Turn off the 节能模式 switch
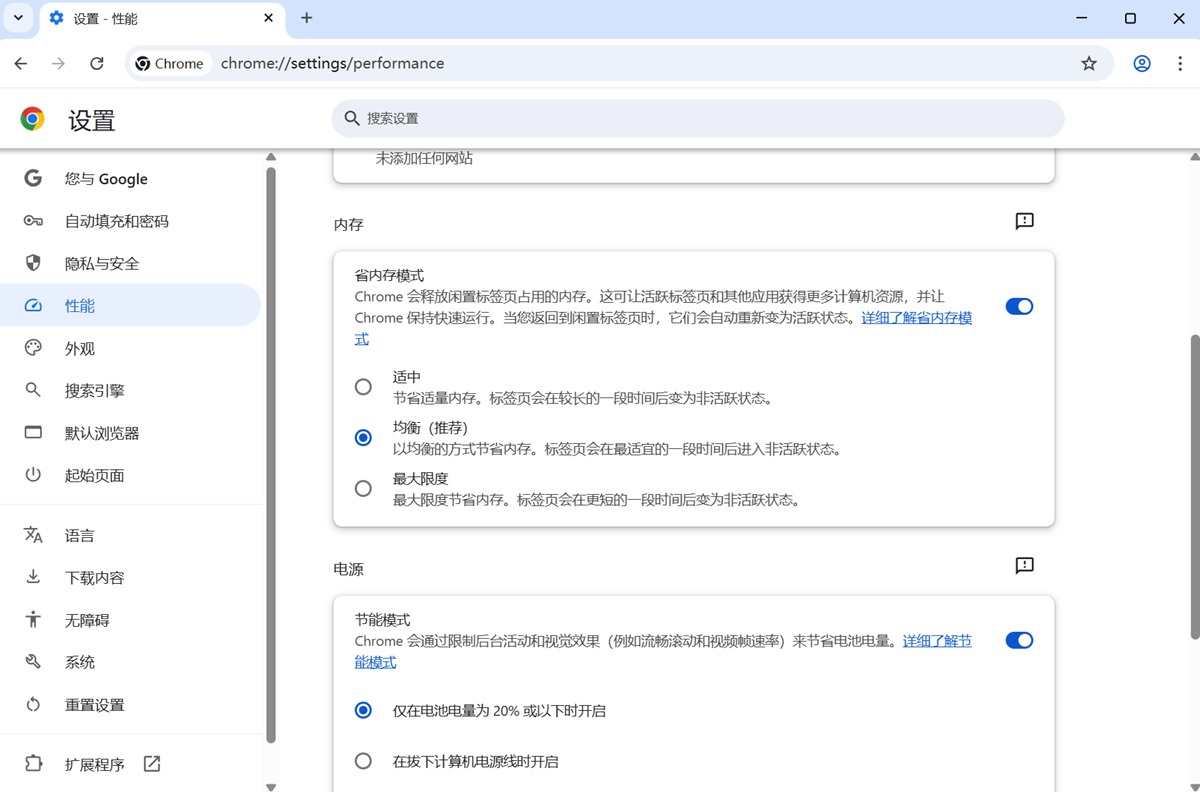The width and height of the screenshot is (1200, 792). pyautogui.click(x=1018, y=640)
